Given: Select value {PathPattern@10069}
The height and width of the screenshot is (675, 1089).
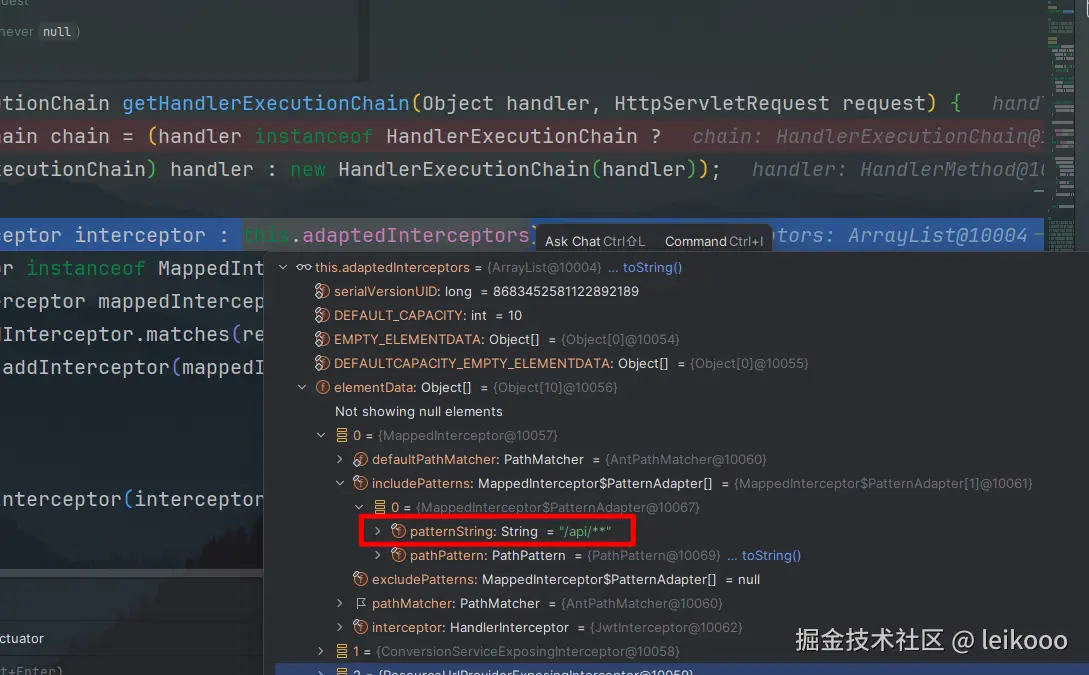Looking at the screenshot, I should (654, 555).
